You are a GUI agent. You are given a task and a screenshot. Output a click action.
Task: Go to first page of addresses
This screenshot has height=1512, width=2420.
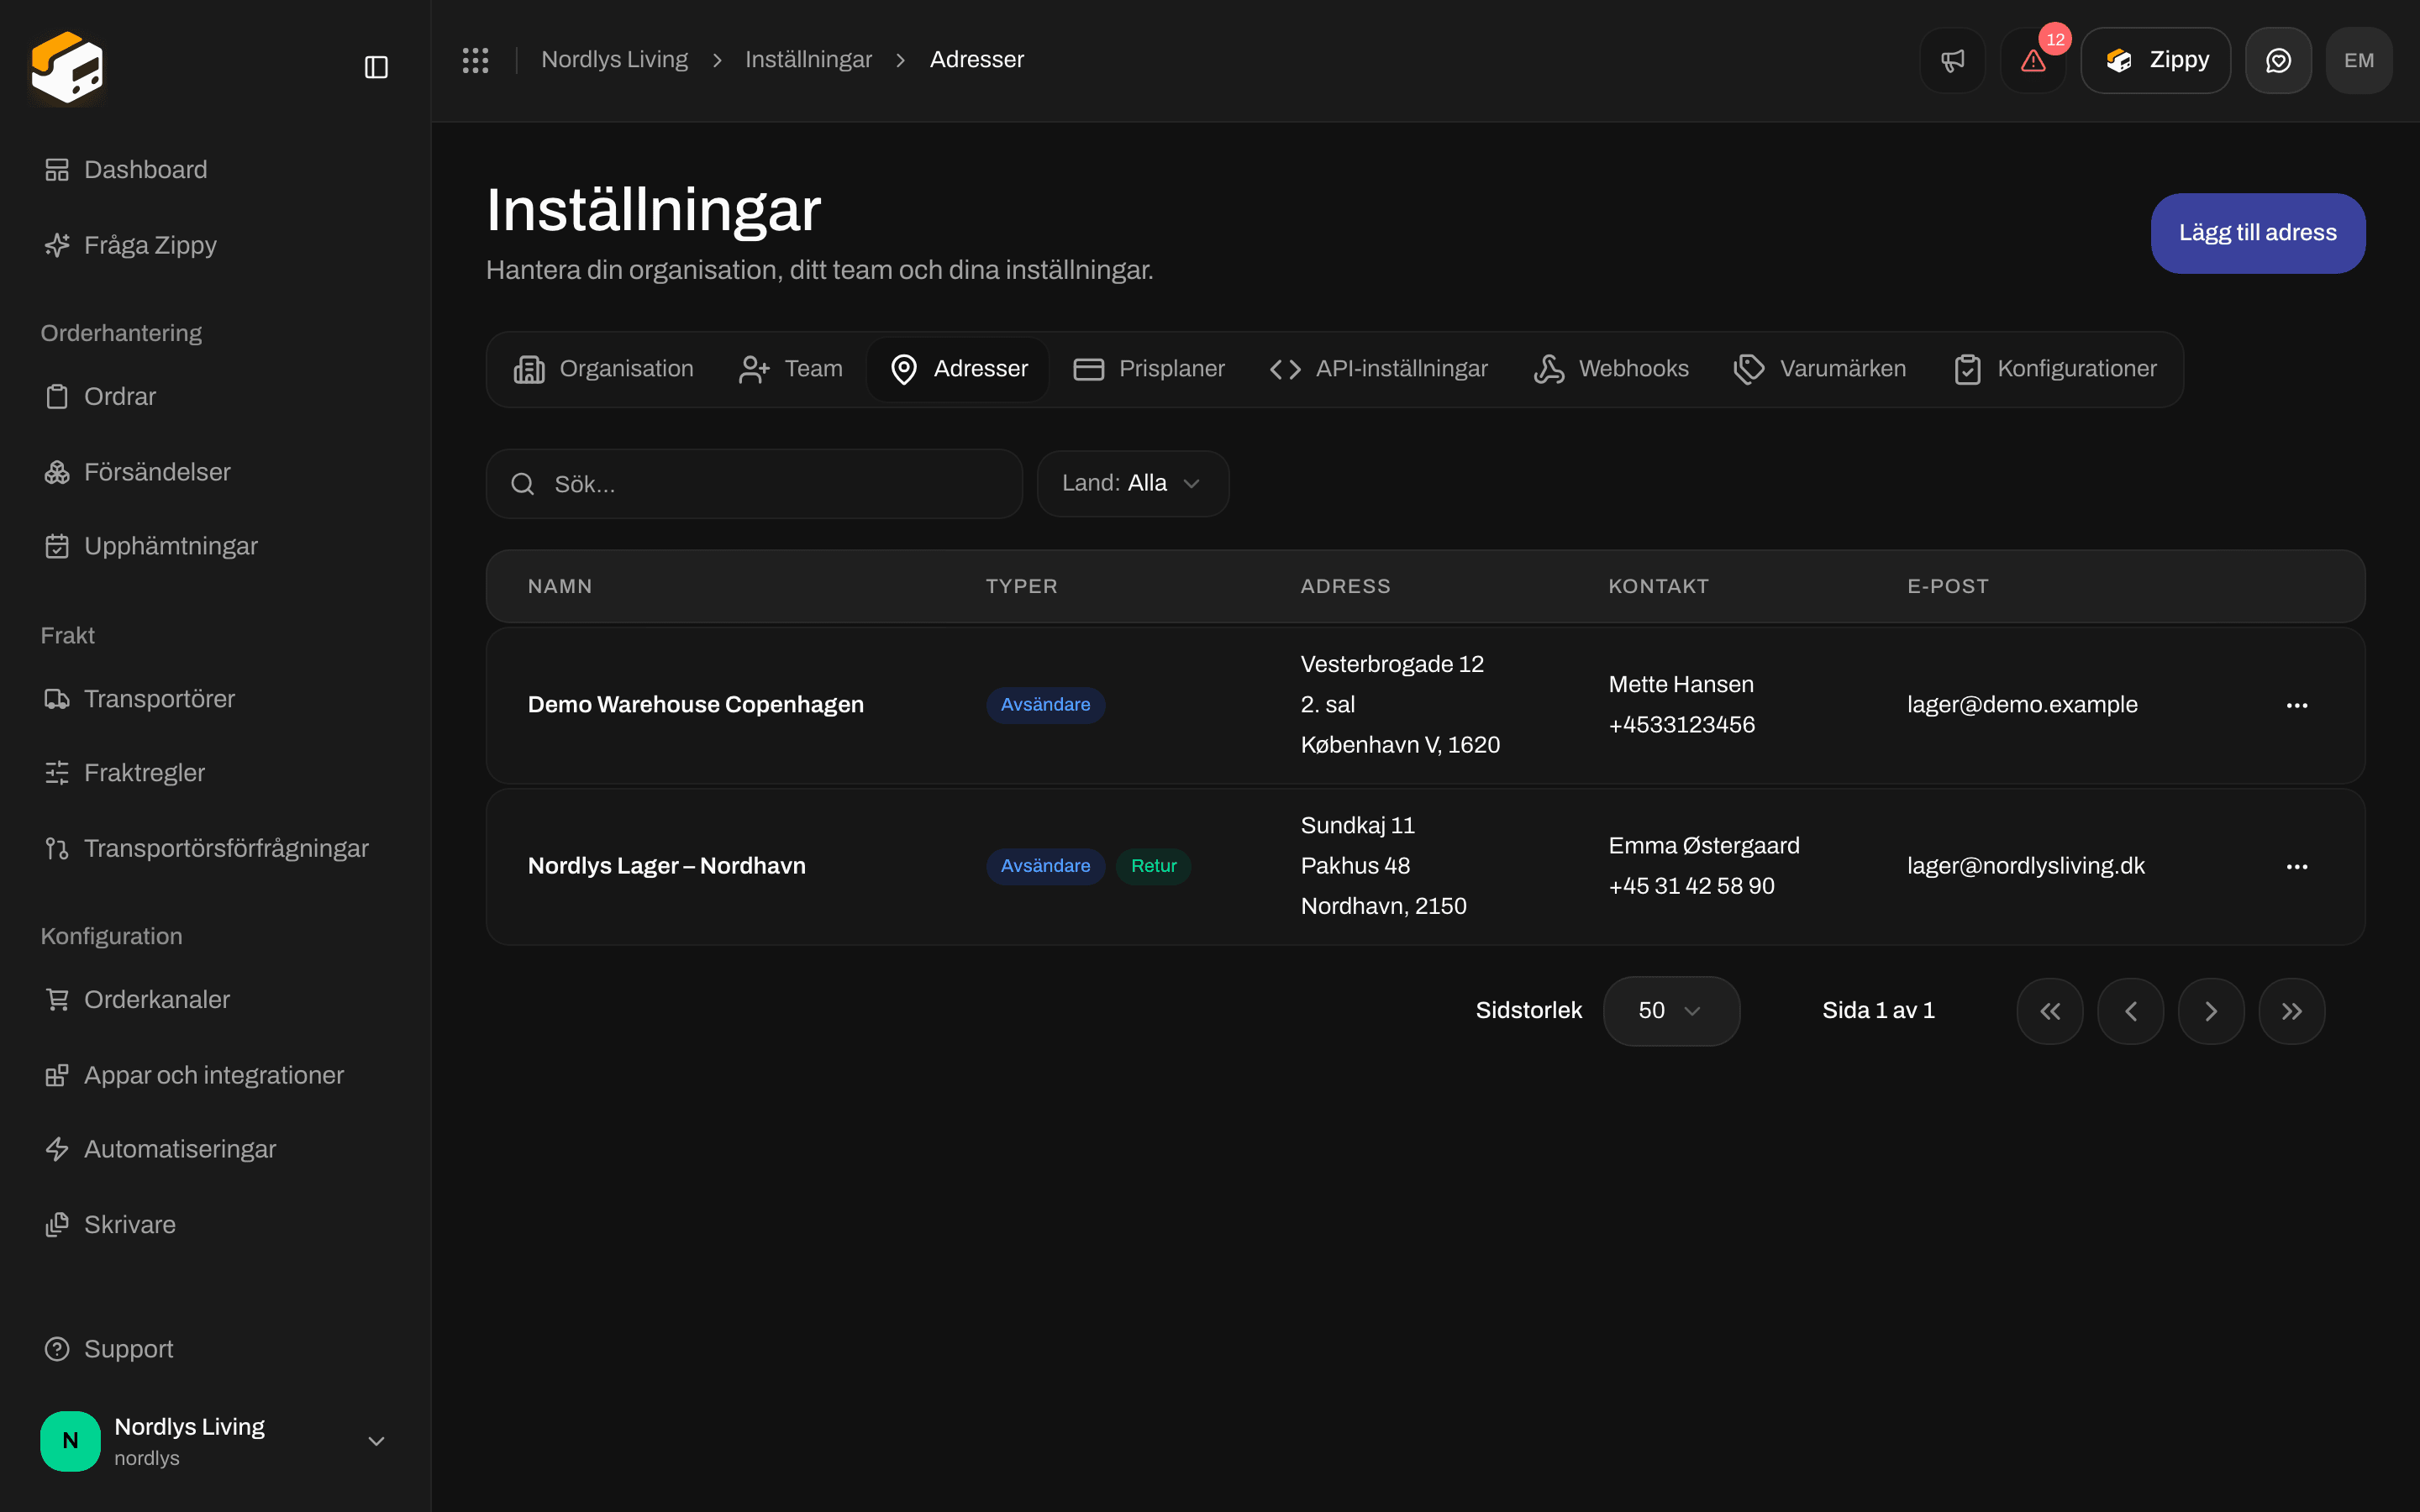pos(2050,1011)
